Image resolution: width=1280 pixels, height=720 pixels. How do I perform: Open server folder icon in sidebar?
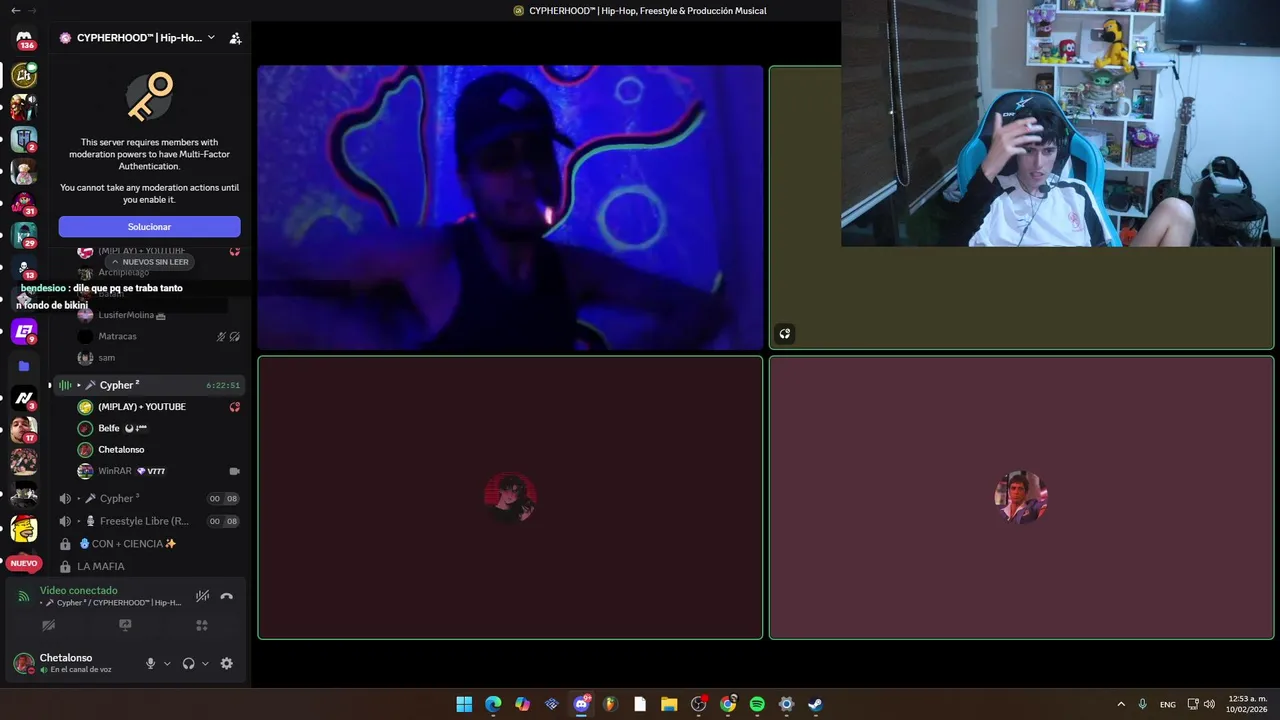click(x=24, y=366)
